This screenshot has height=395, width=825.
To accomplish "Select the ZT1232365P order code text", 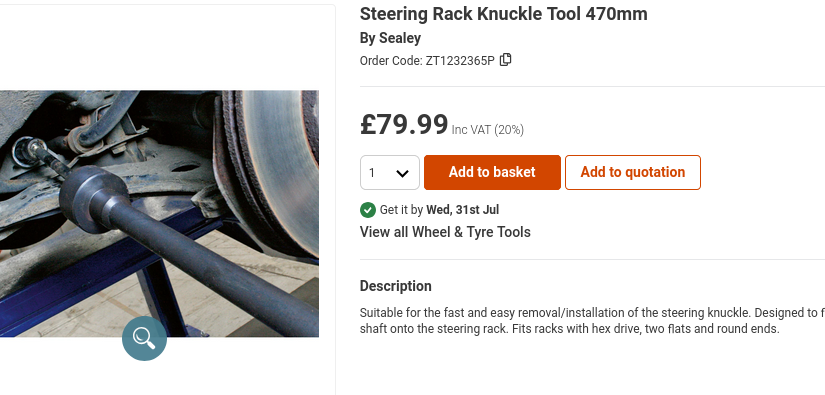I will pos(460,61).
